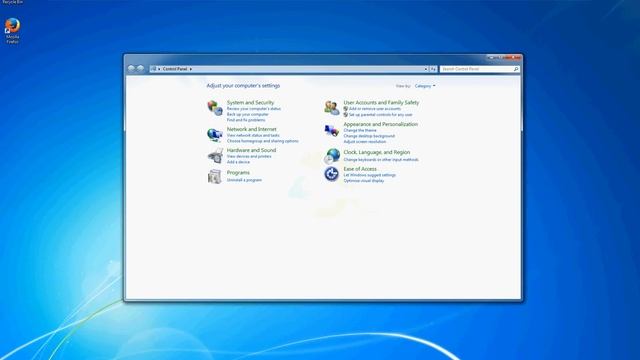The image size is (640, 360).
Task: Click the Forward navigation arrow button
Action: pos(140,69)
